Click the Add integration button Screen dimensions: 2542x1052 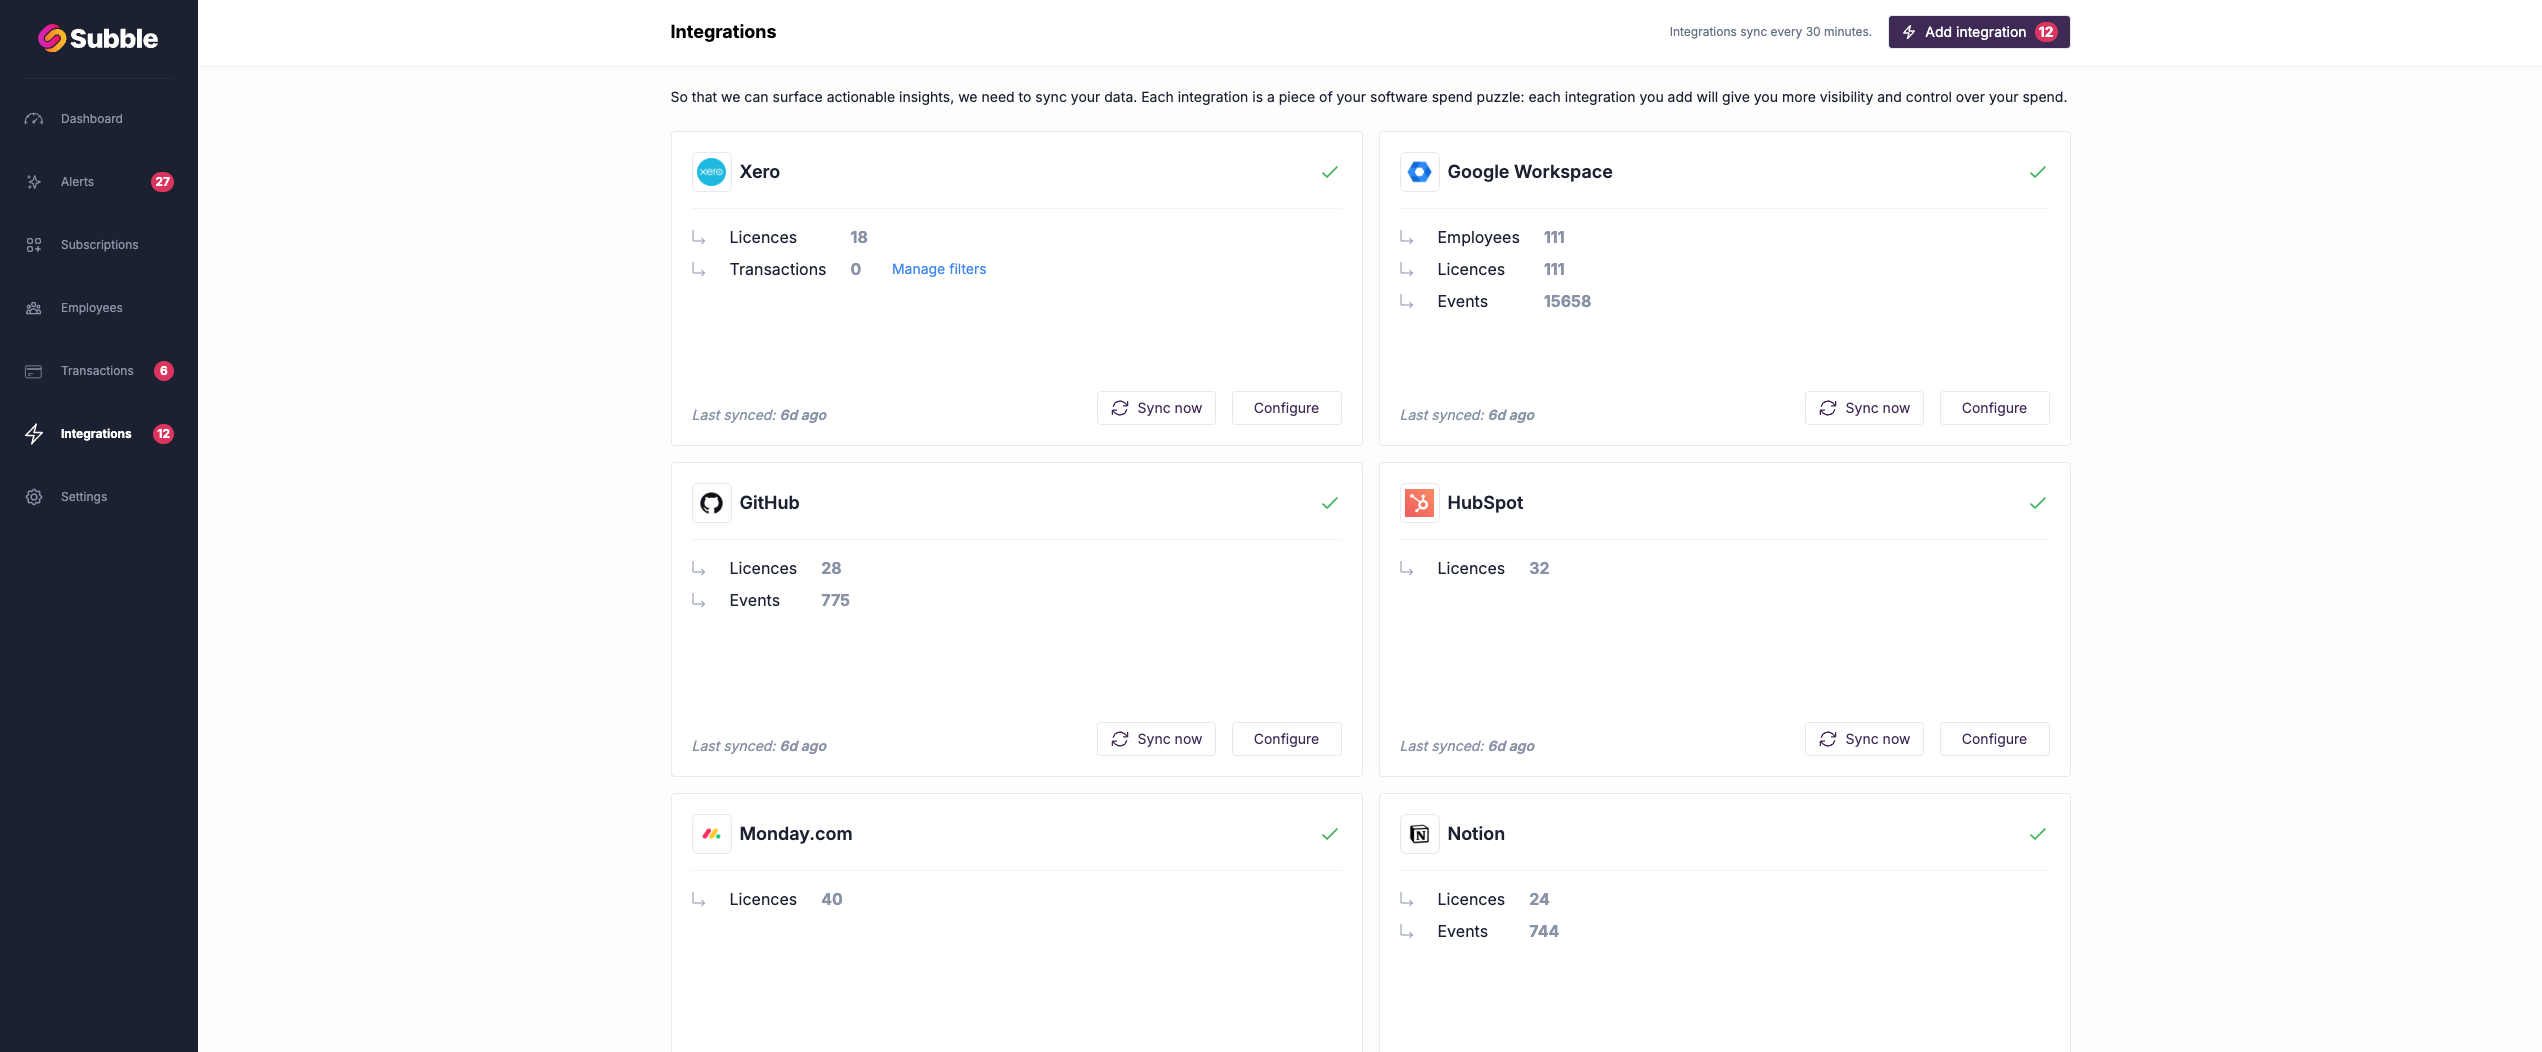tap(1978, 32)
